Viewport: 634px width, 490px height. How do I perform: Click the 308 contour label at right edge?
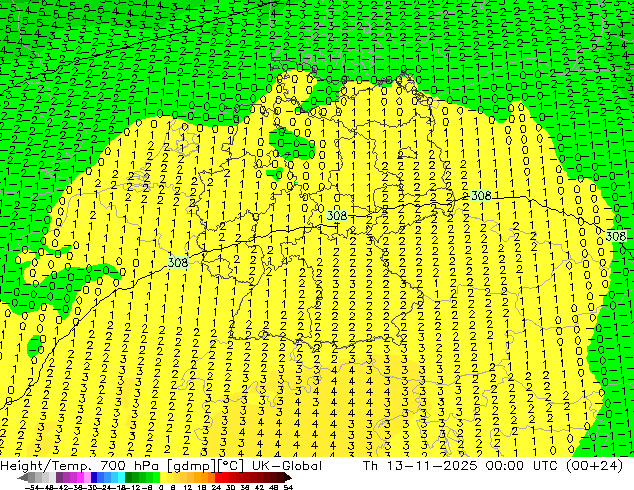pos(615,236)
